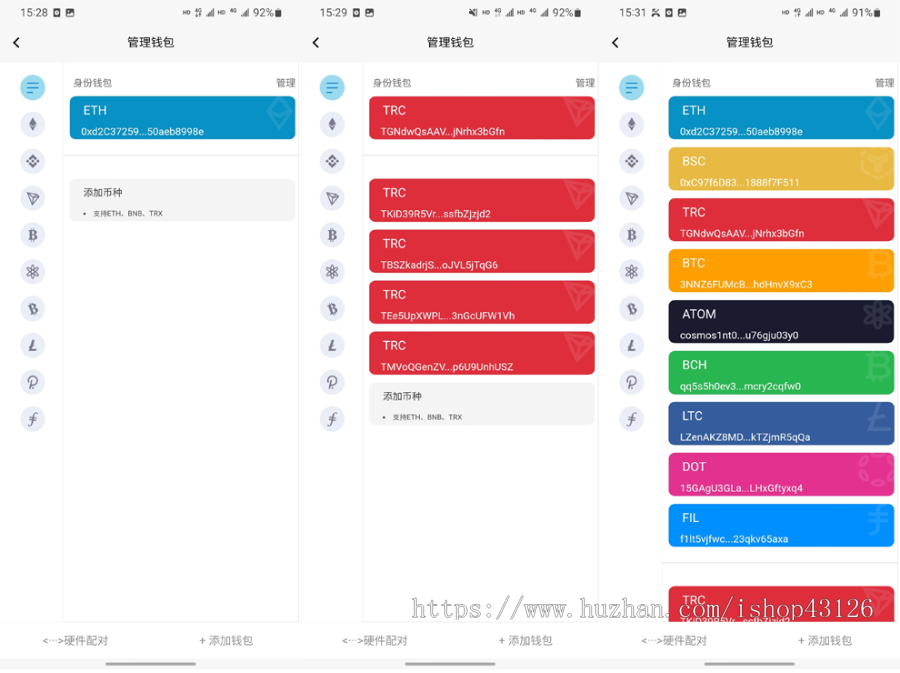Select the all-wallets list icon in 15:28 screen
This screenshot has height=673, width=900.
(x=33, y=88)
